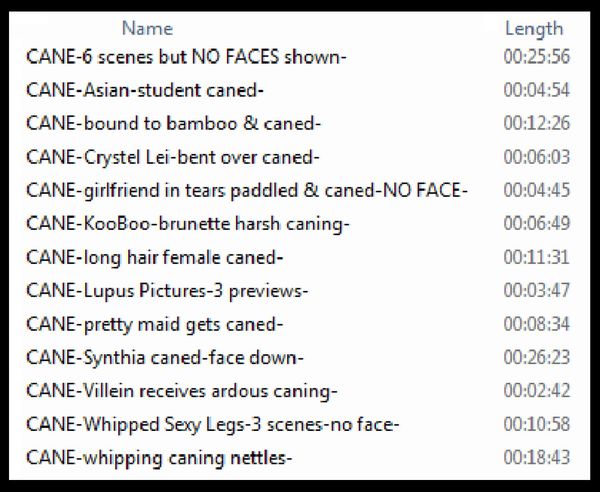Image resolution: width=600 pixels, height=492 pixels.
Task: Click the 00:26:23 length value
Action: pyautogui.click(x=536, y=358)
